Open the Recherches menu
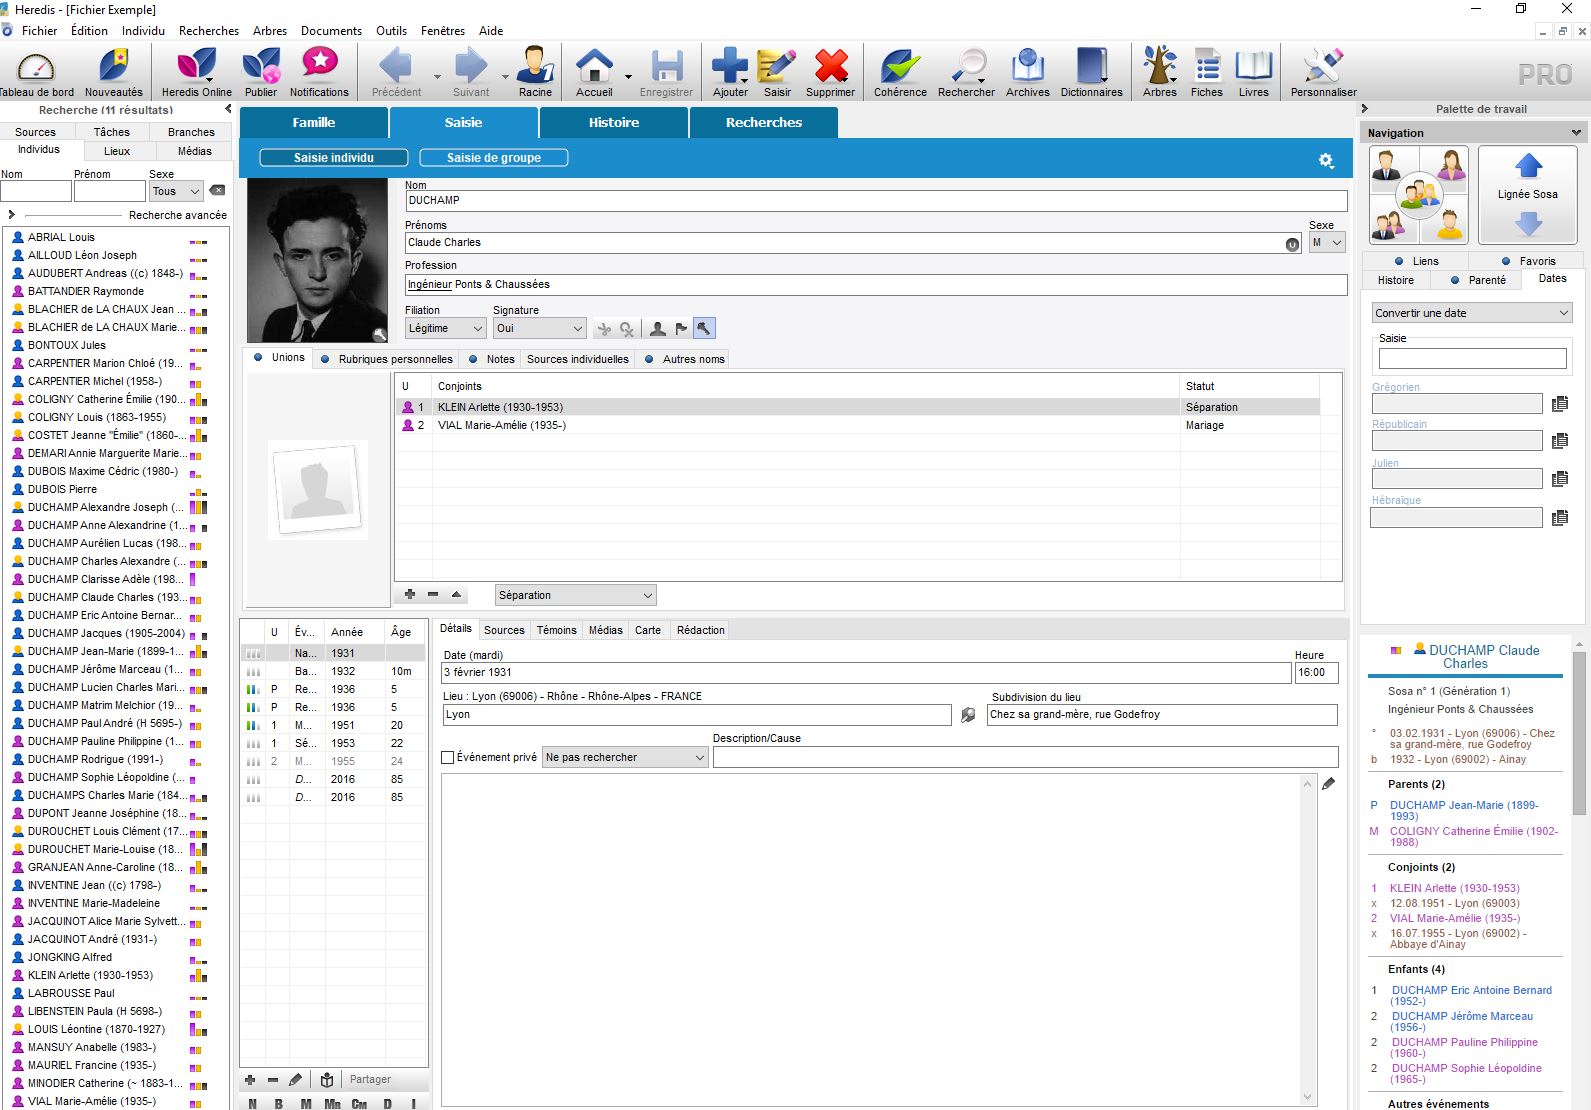This screenshot has height=1110, width=1591. (x=209, y=31)
